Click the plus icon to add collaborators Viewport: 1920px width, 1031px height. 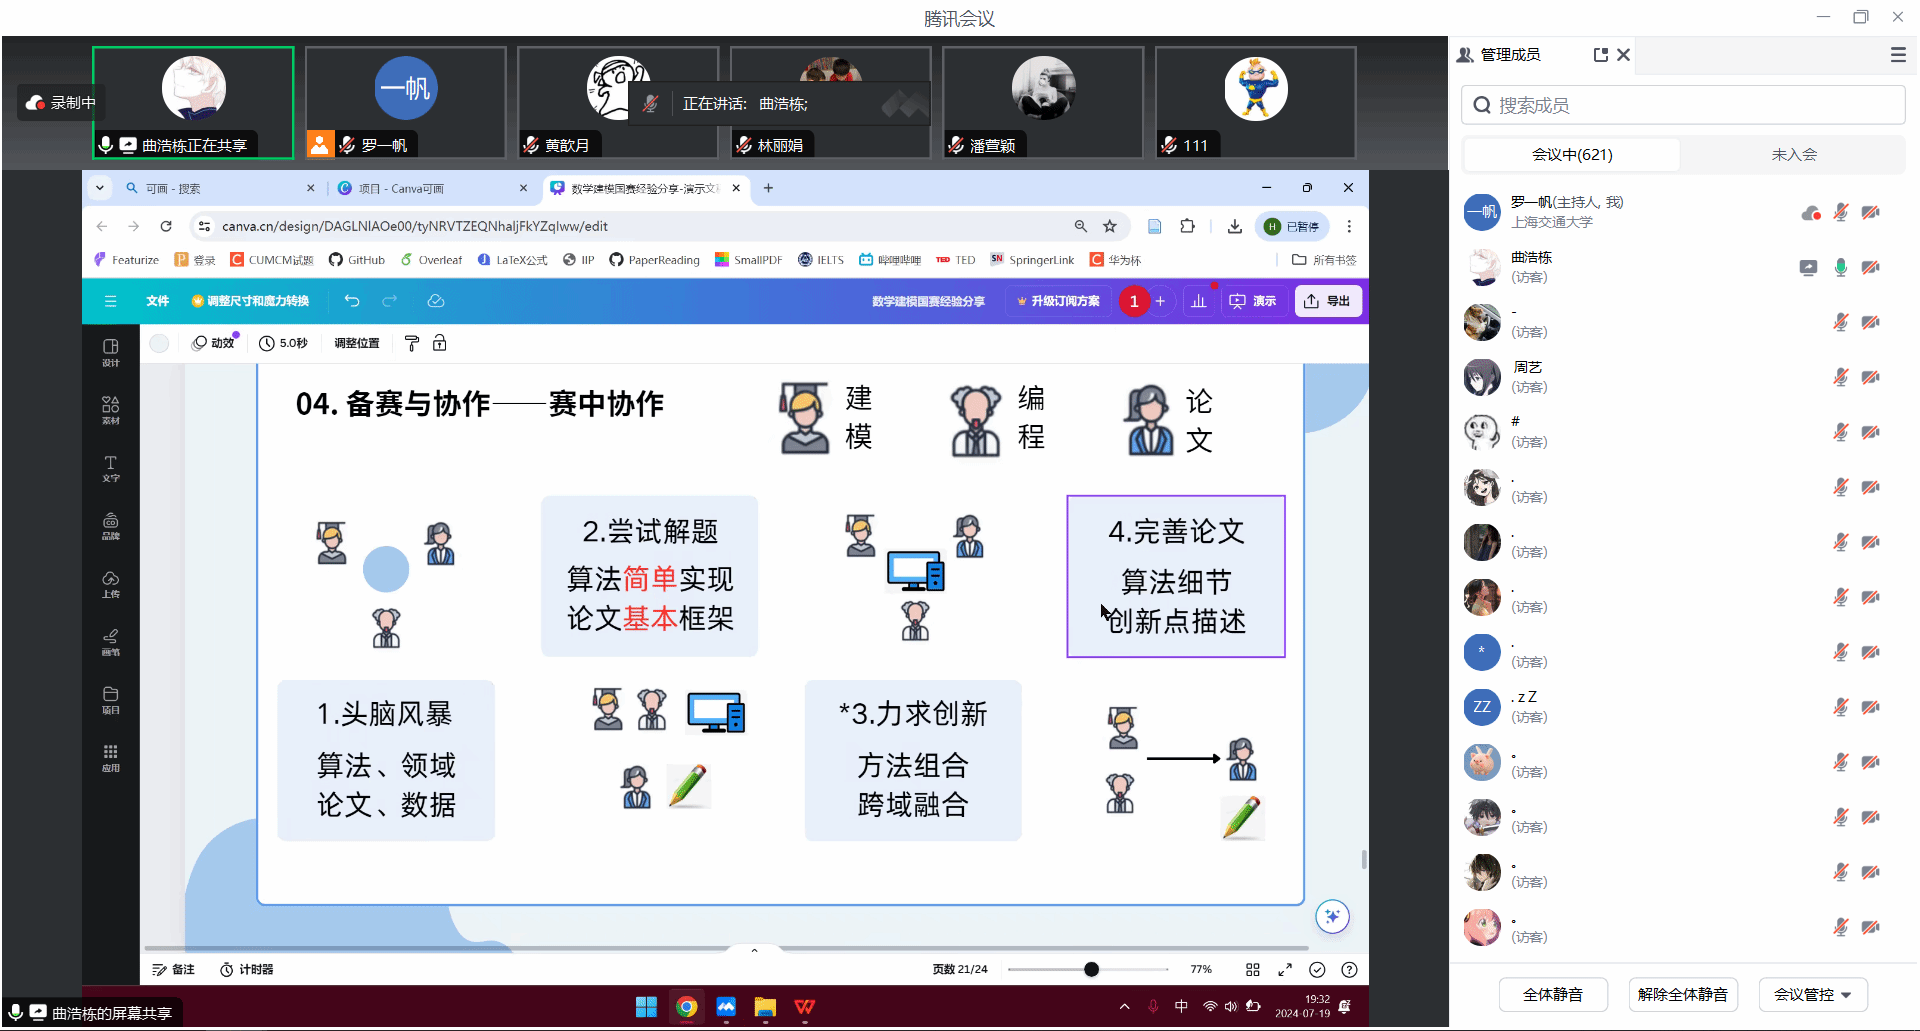point(1160,301)
